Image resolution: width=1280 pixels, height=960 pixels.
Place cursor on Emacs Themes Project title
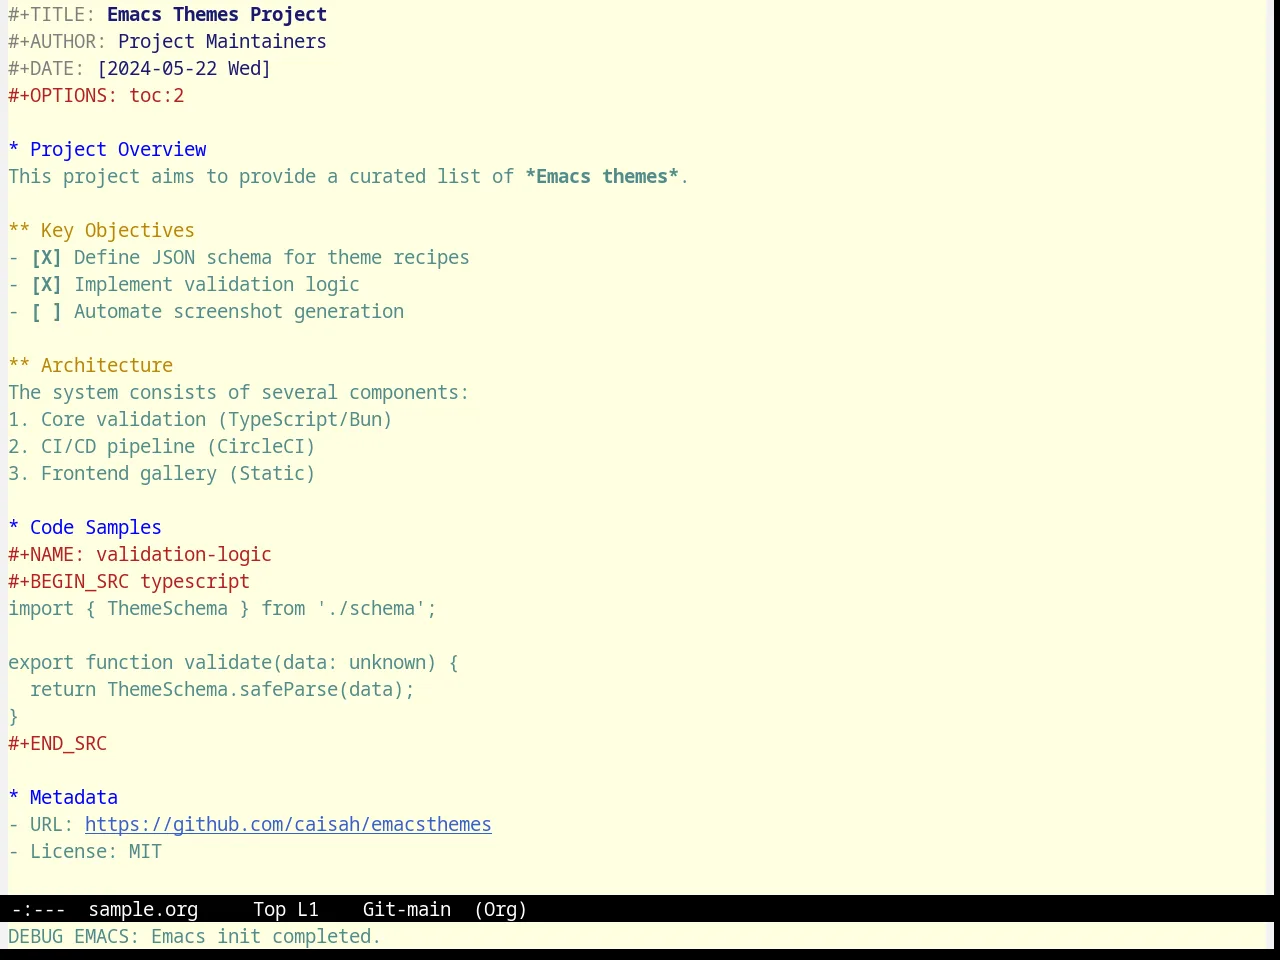pos(217,14)
